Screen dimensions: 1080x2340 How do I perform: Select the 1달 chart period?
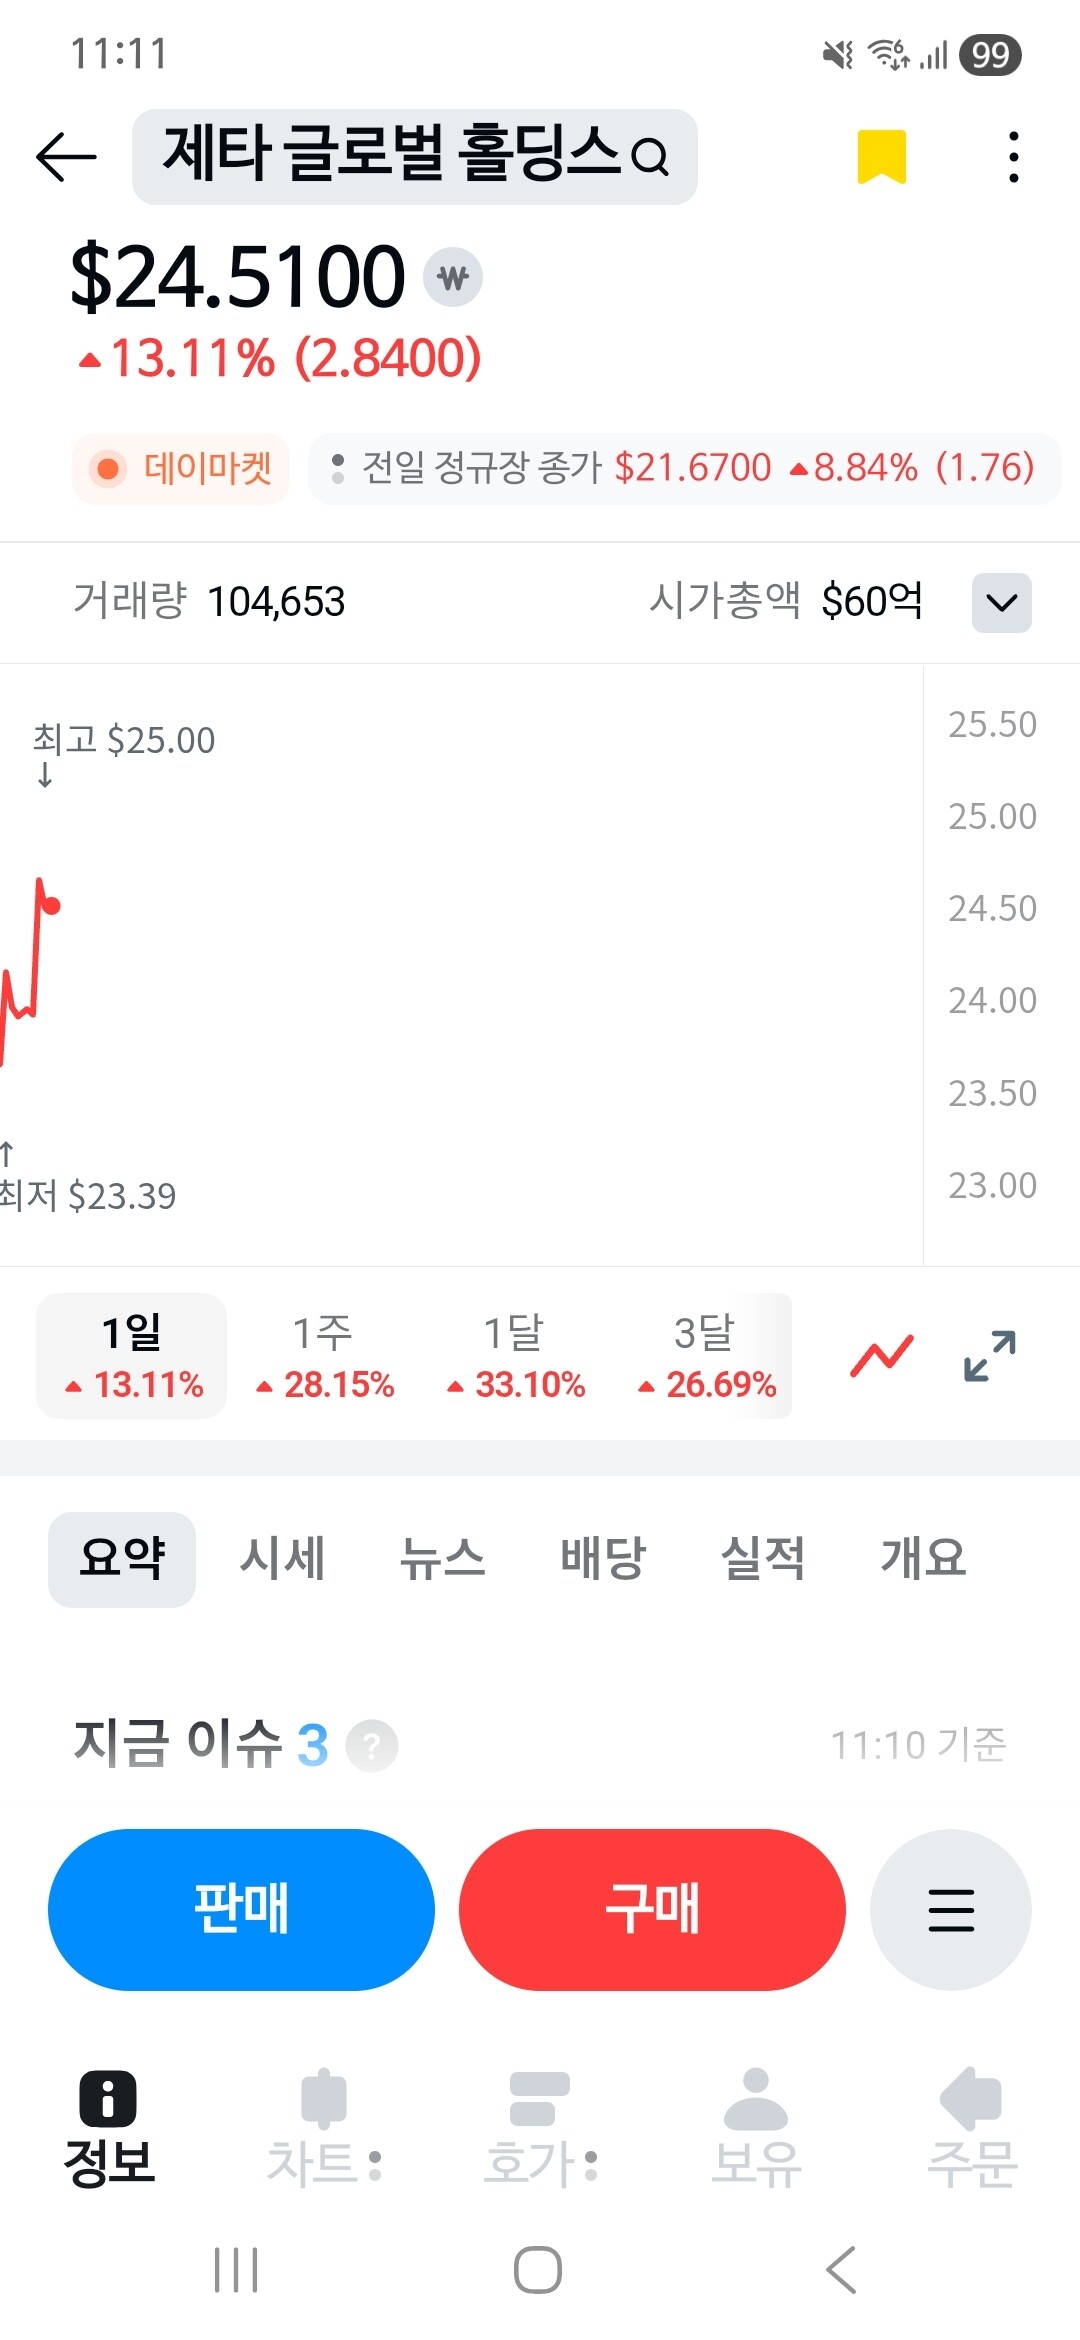(515, 1356)
